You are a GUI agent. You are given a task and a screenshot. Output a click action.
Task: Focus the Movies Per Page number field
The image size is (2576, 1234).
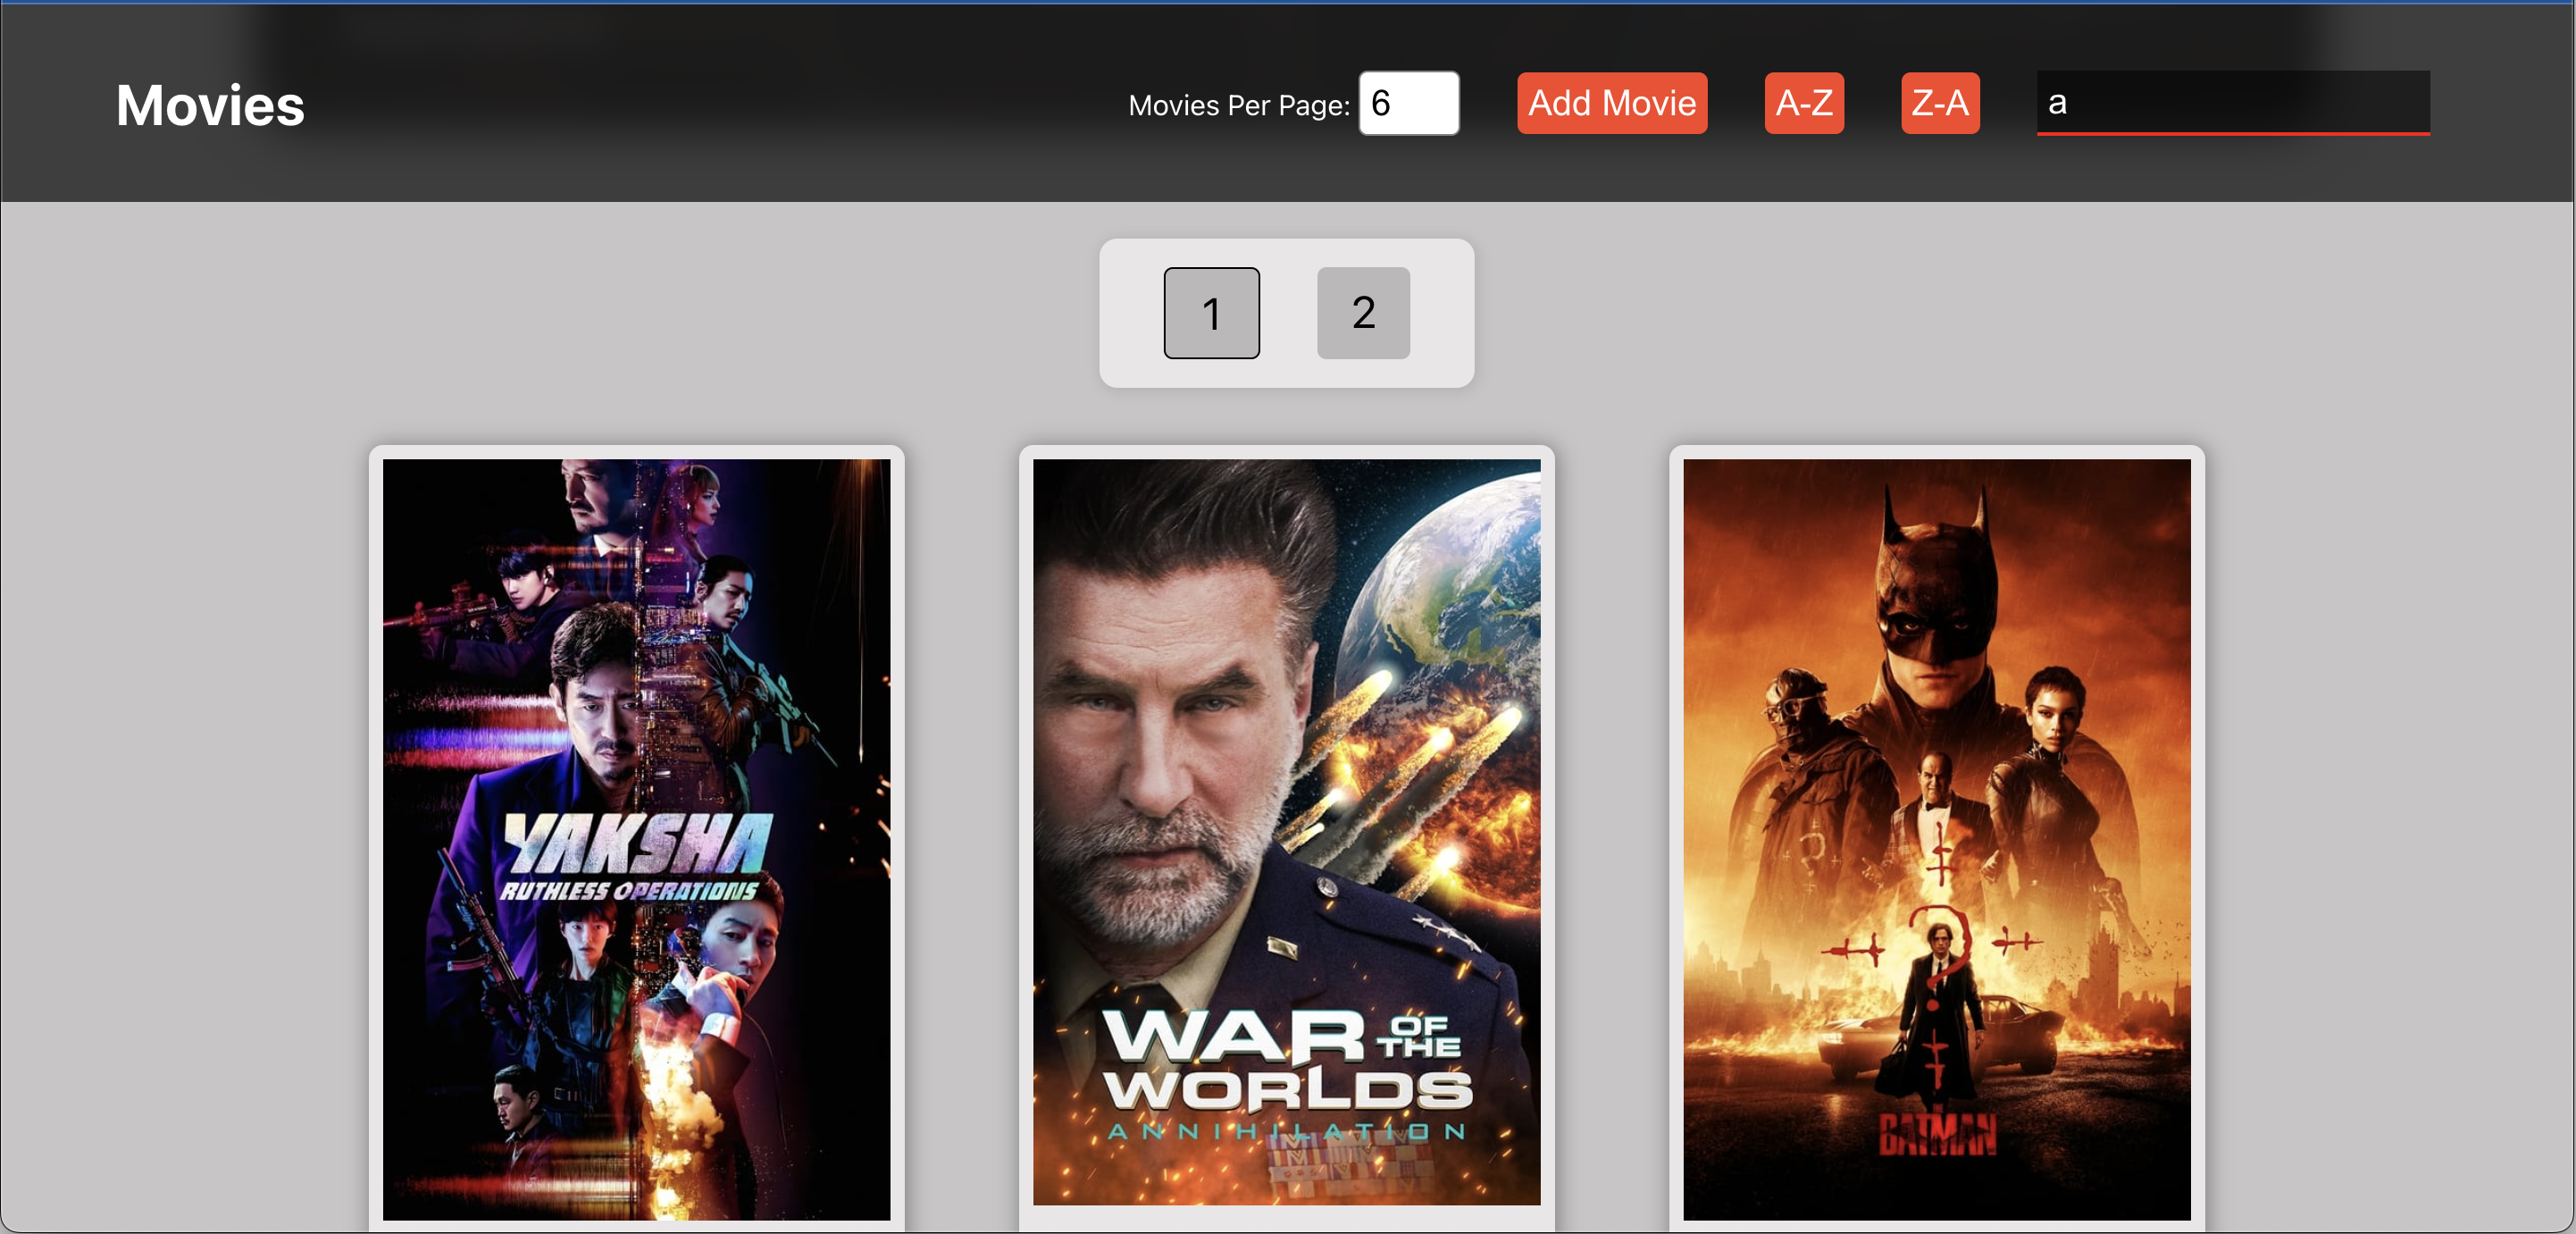pyautogui.click(x=1408, y=103)
